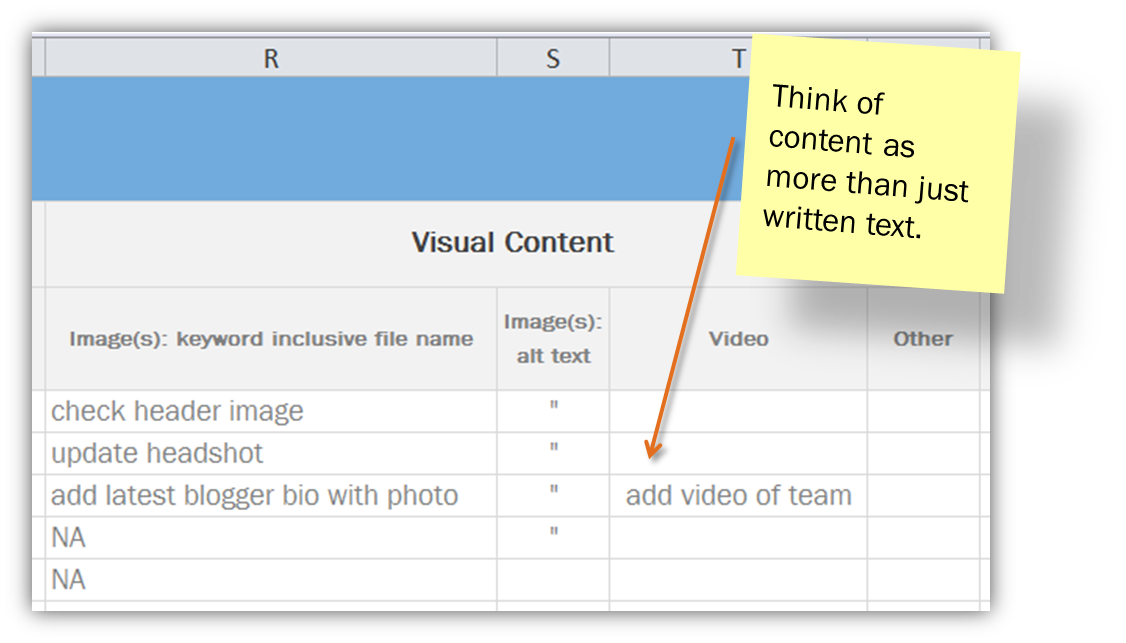1126x643 pixels.
Task: Click the 'Visual Content' heading cell
Action: pyautogui.click(x=513, y=244)
